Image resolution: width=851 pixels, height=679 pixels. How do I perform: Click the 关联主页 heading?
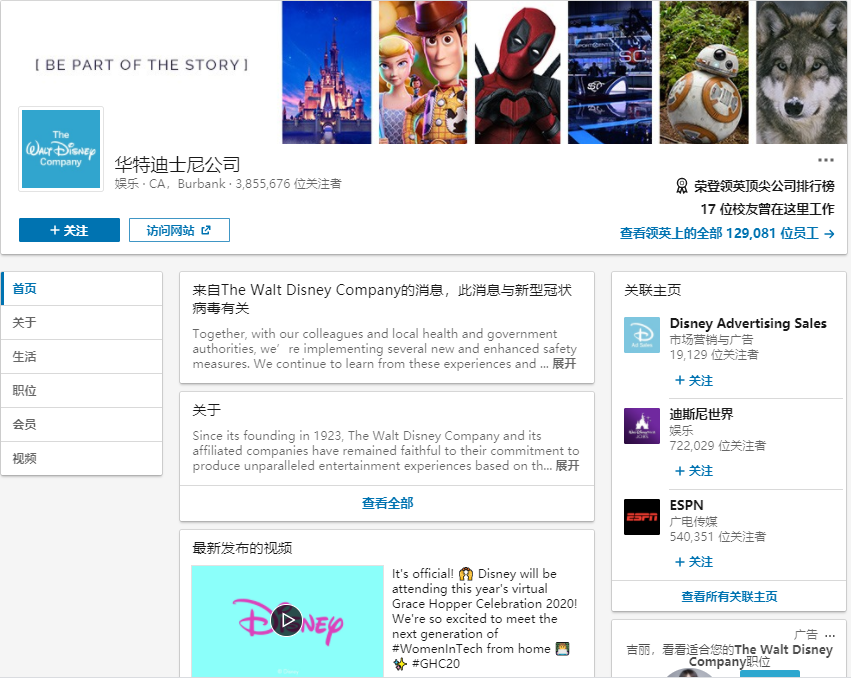coord(652,290)
